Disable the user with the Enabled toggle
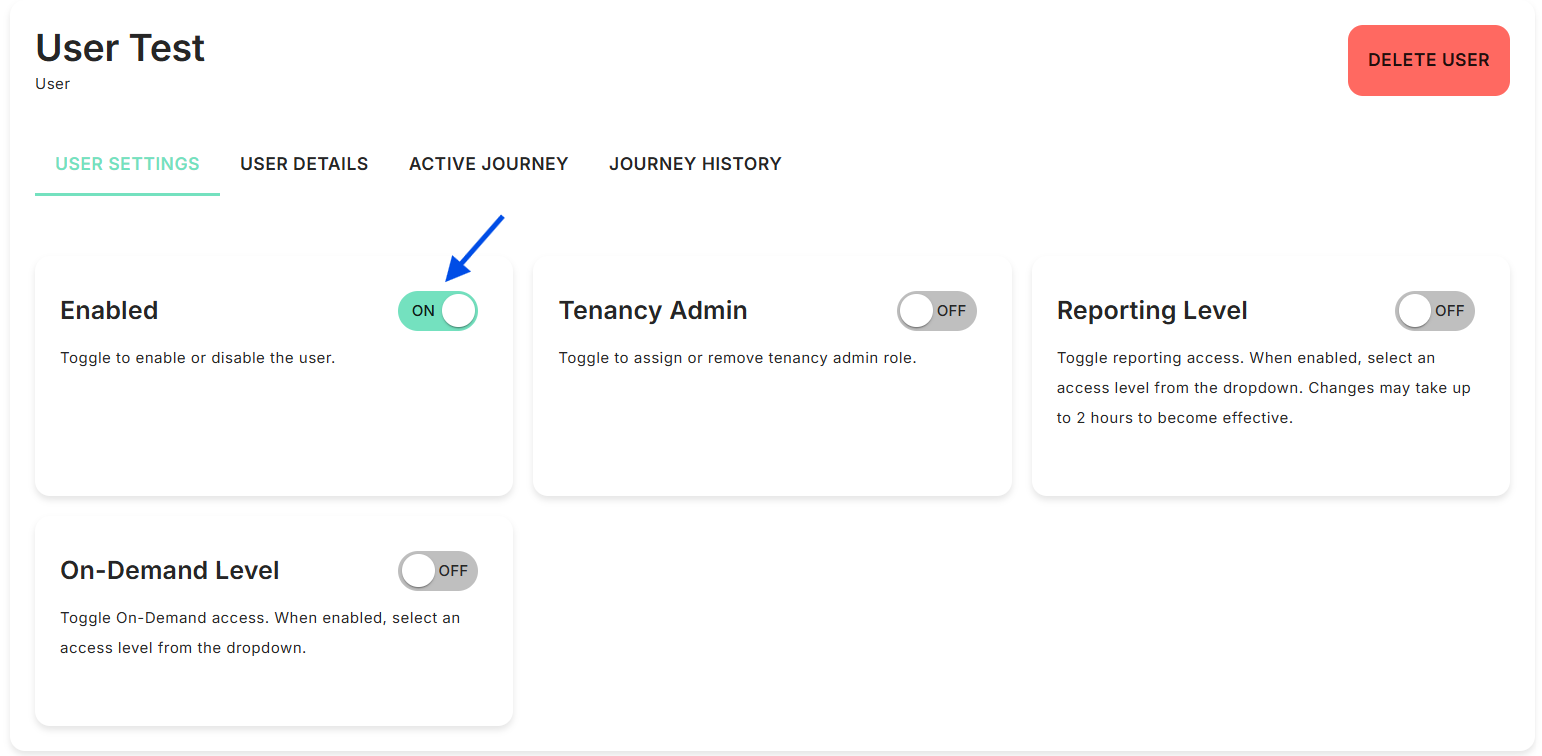The image size is (1542, 756). 438,311
